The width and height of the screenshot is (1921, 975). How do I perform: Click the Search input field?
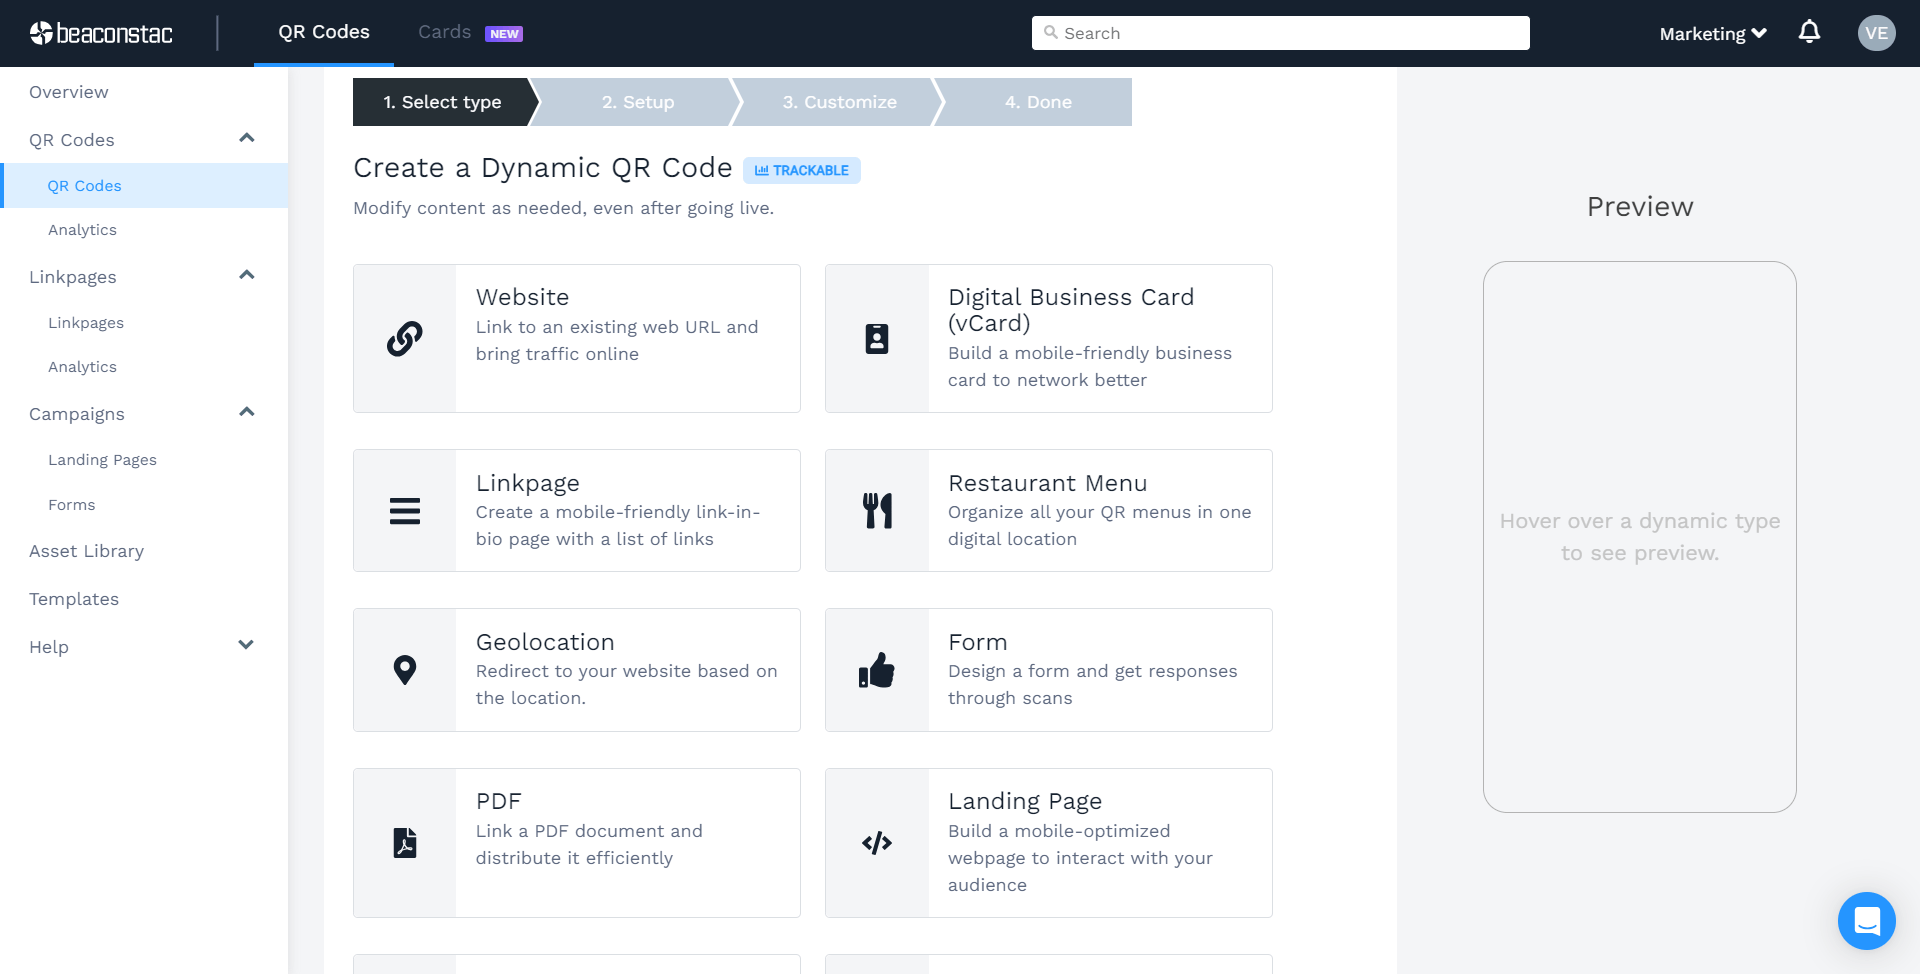[x=1280, y=33]
